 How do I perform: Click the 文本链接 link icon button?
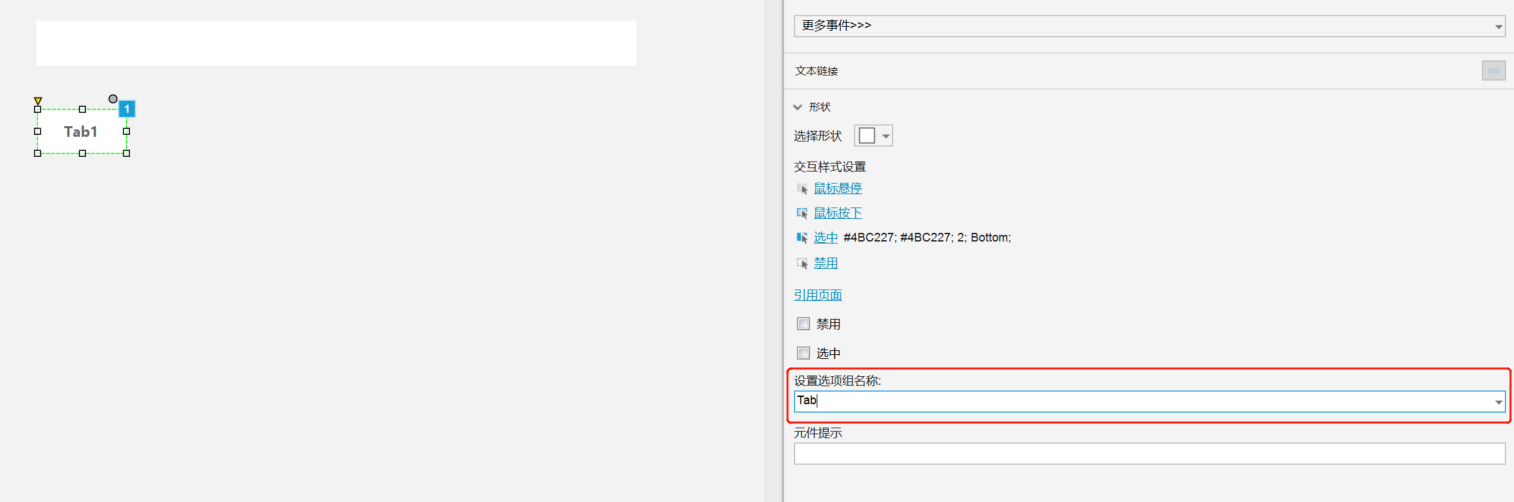point(1493,71)
